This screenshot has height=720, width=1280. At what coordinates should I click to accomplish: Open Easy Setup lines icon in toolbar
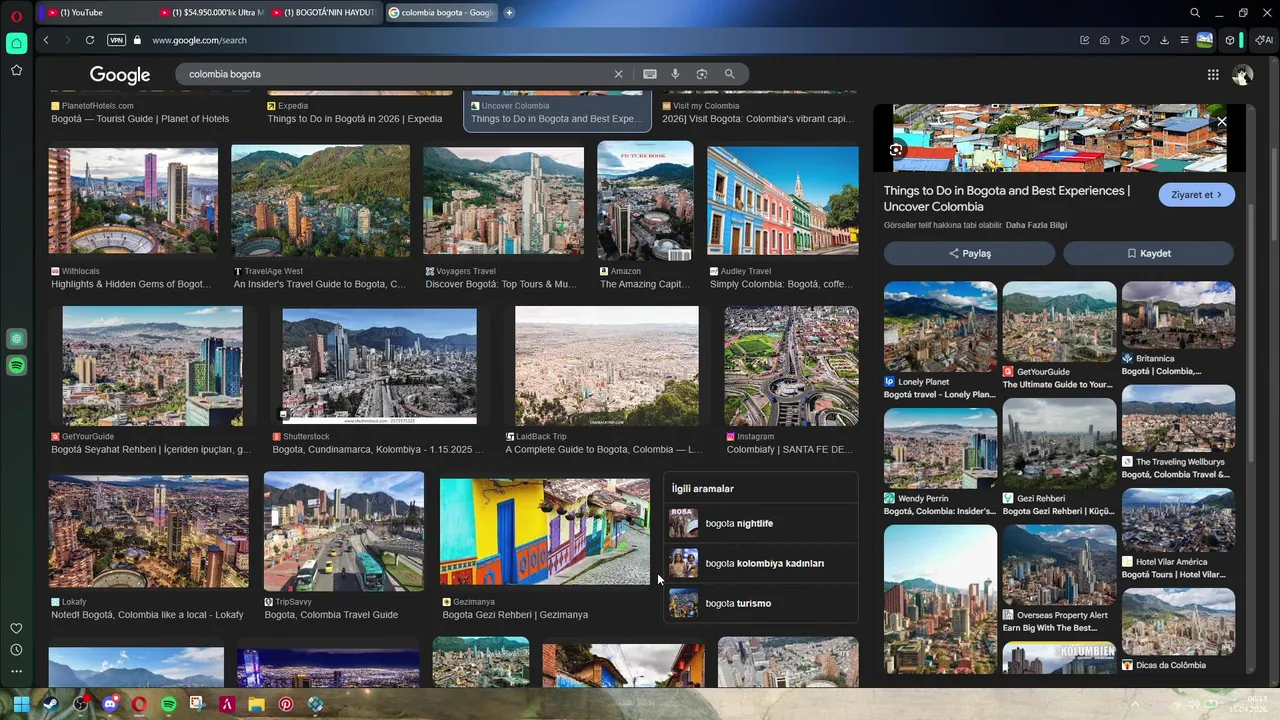point(1184,40)
